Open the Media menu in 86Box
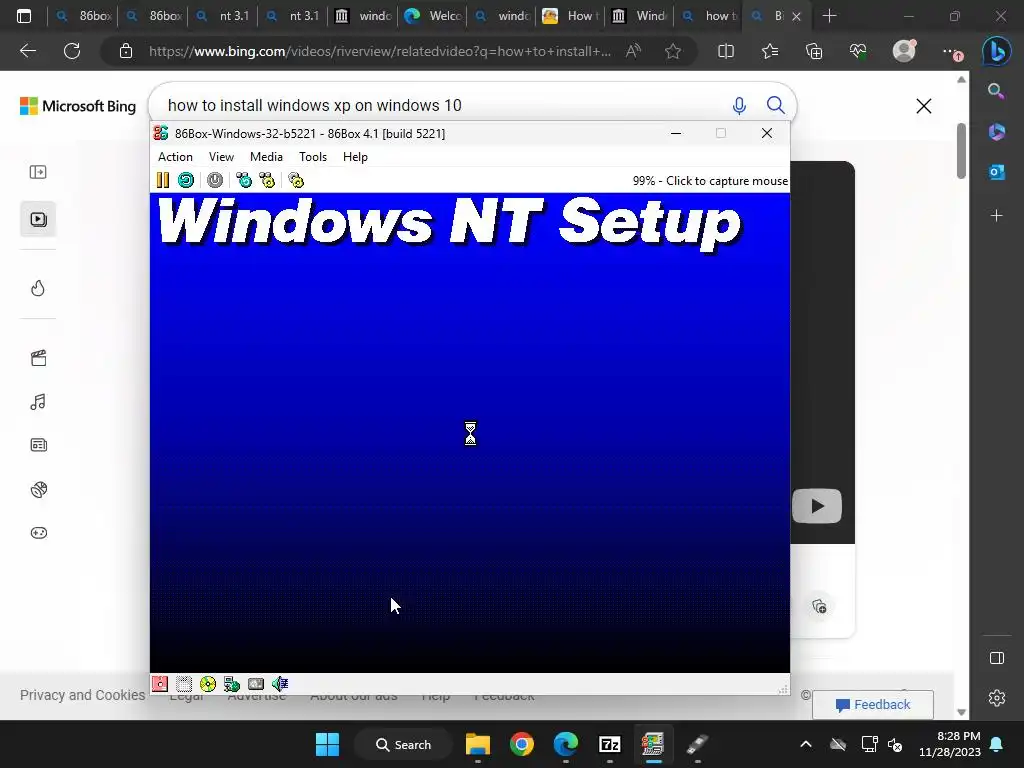 coord(266,157)
